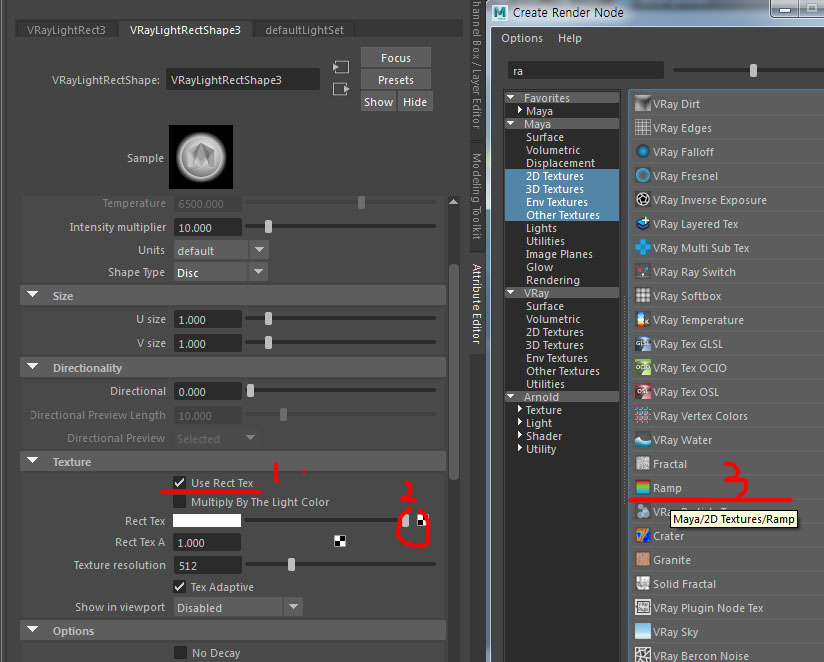This screenshot has height=662, width=824.
Task: Pick the VRay Inverse Exposure icon
Action: pyautogui.click(x=642, y=200)
